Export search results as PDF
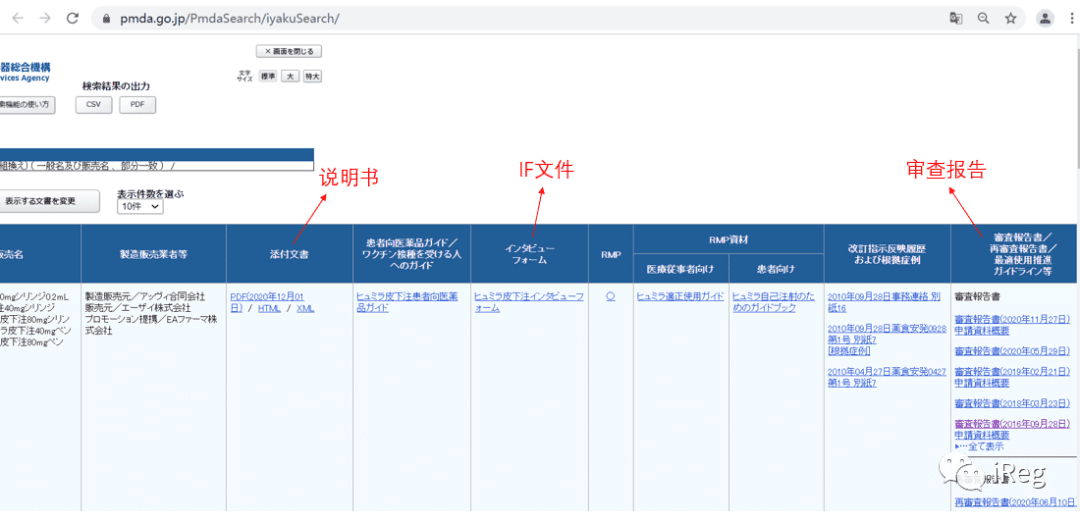Viewport: 1080px width, 523px height. pos(137,105)
